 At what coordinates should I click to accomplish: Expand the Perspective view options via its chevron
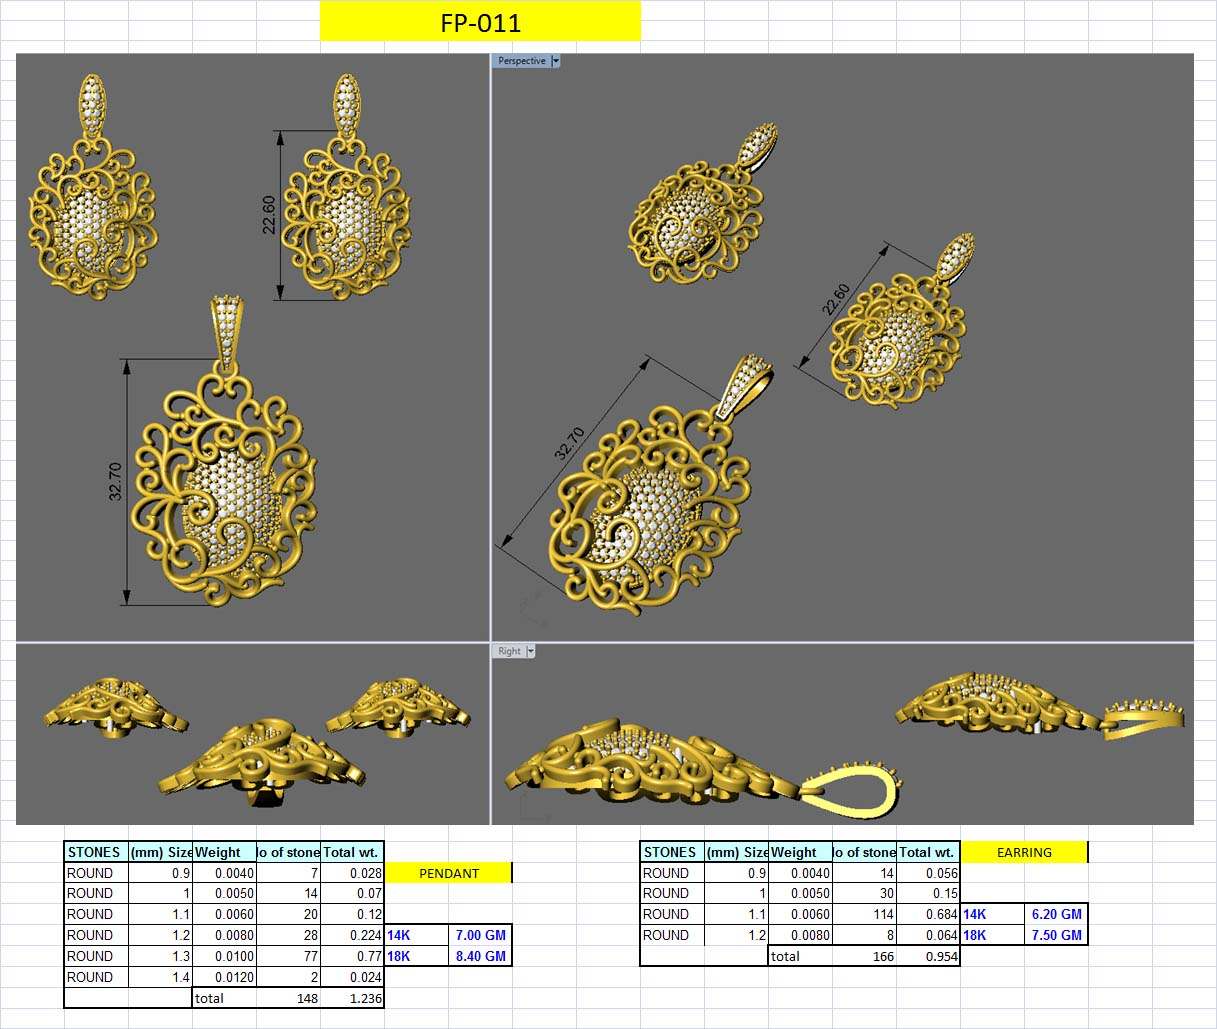tap(554, 60)
